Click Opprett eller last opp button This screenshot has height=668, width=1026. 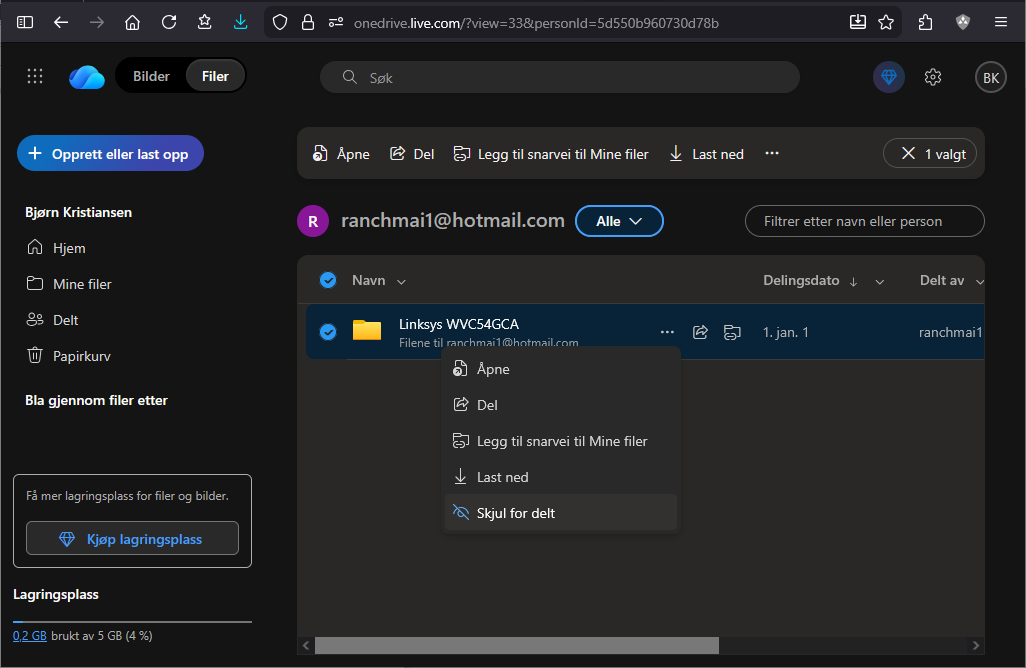click(x=110, y=154)
